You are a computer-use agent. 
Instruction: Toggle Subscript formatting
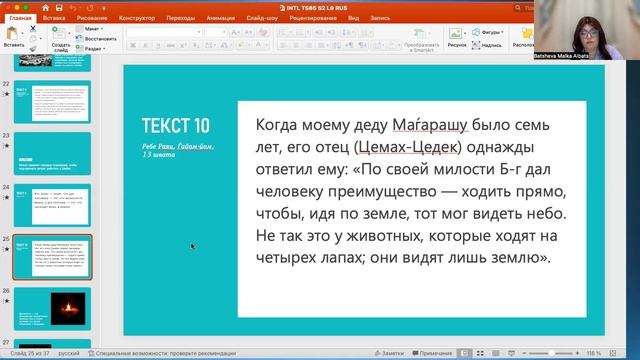[x=196, y=45]
